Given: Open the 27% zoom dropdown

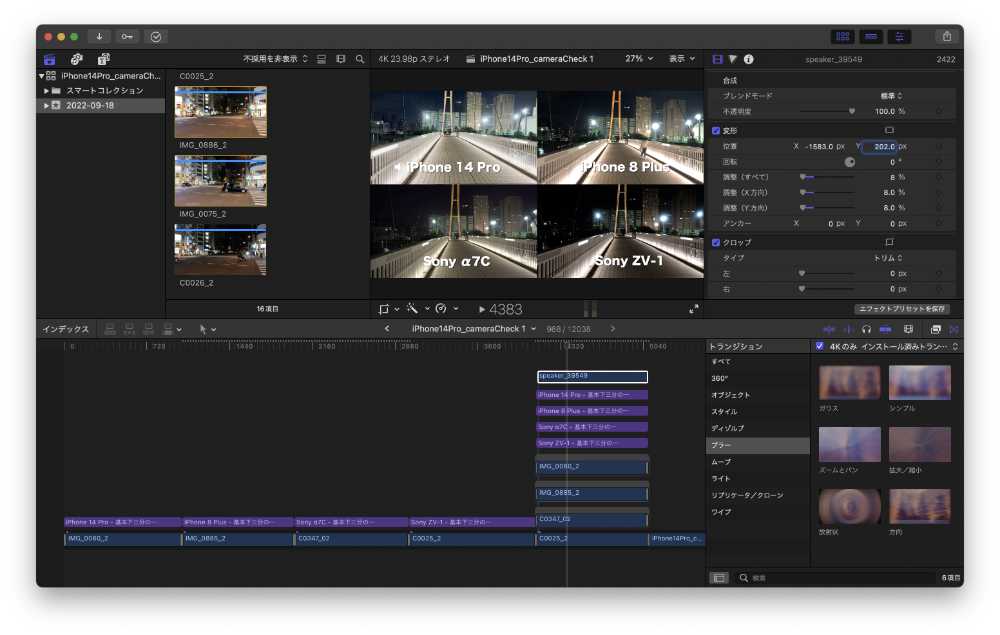Looking at the screenshot, I should (639, 59).
